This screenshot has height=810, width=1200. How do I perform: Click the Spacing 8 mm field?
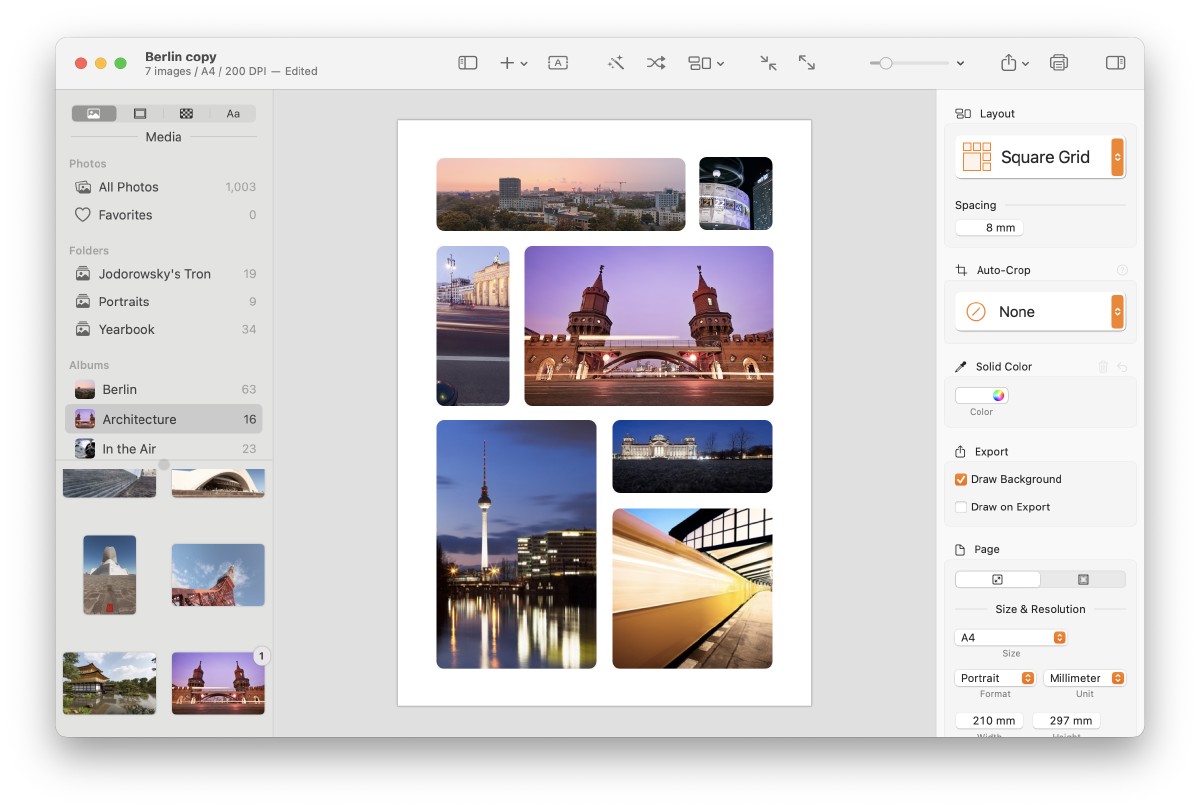(x=989, y=228)
